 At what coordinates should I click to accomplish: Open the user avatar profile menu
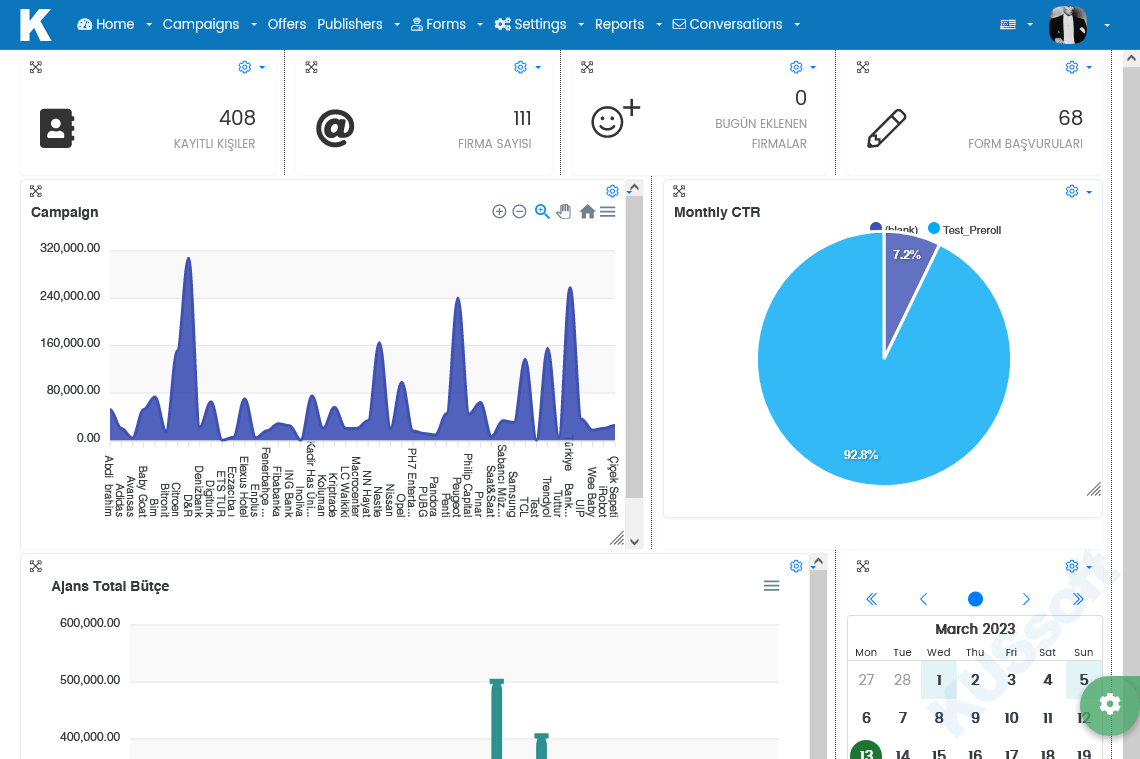1078,25
